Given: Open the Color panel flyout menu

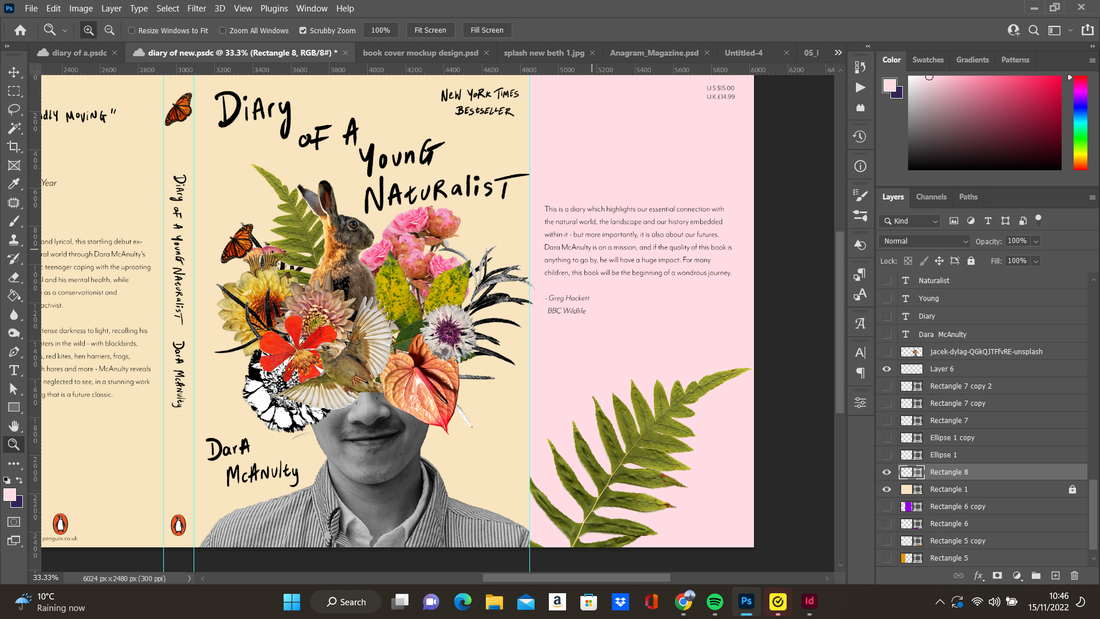Looking at the screenshot, I should tap(1092, 60).
